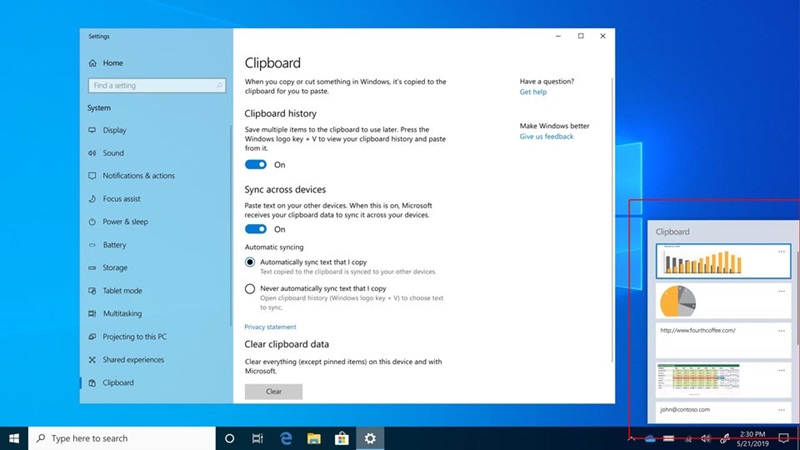Click the Settings page vertical scrollbar
Screen dimensions: 800x450
pos(611,200)
